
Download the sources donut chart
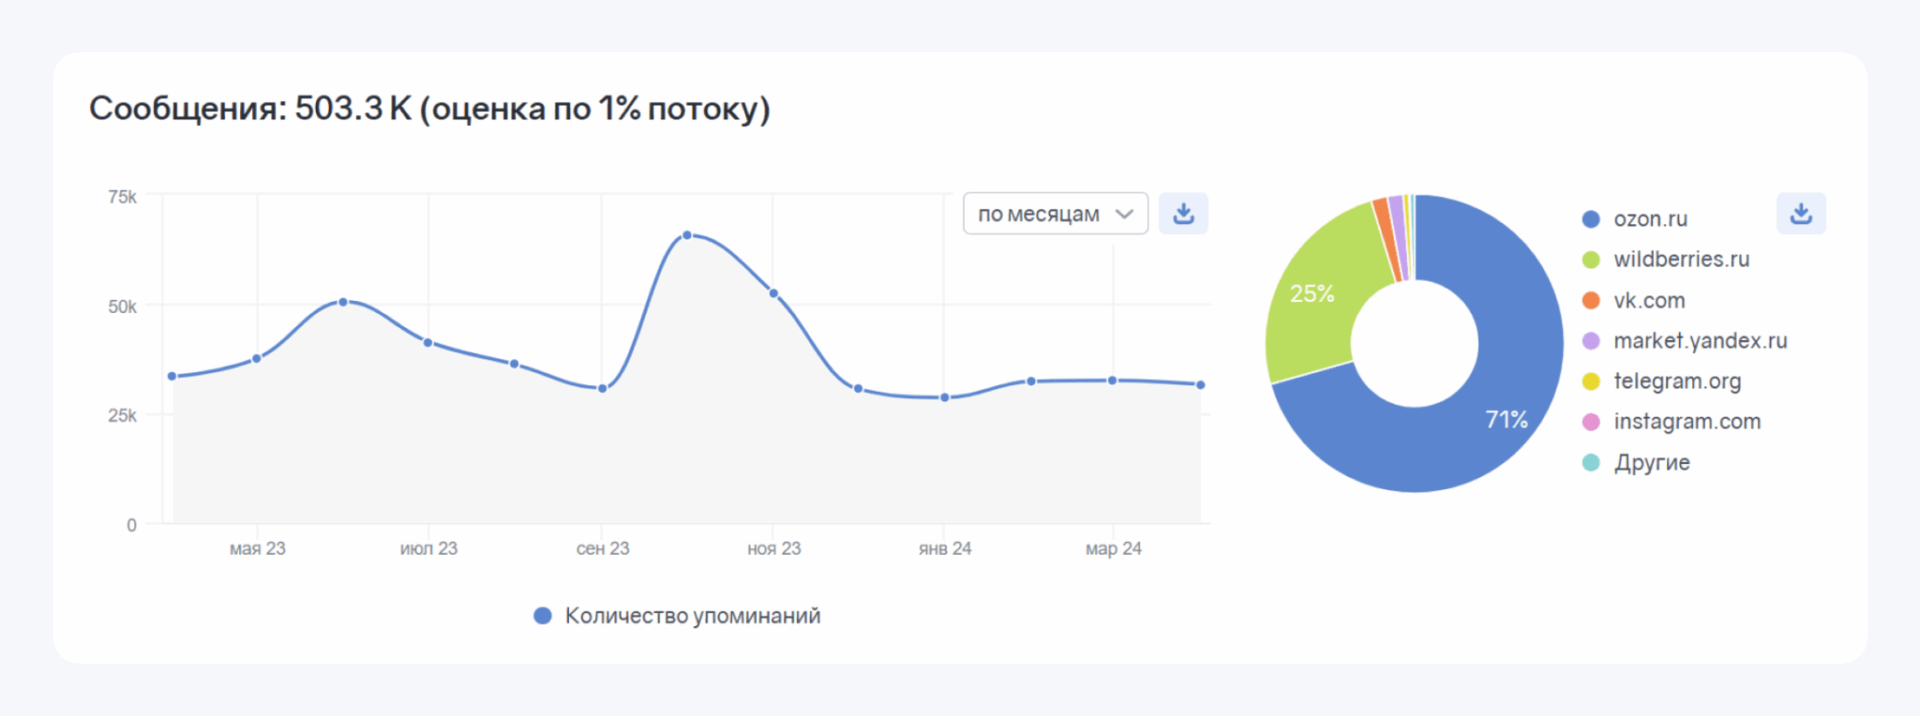(1800, 214)
